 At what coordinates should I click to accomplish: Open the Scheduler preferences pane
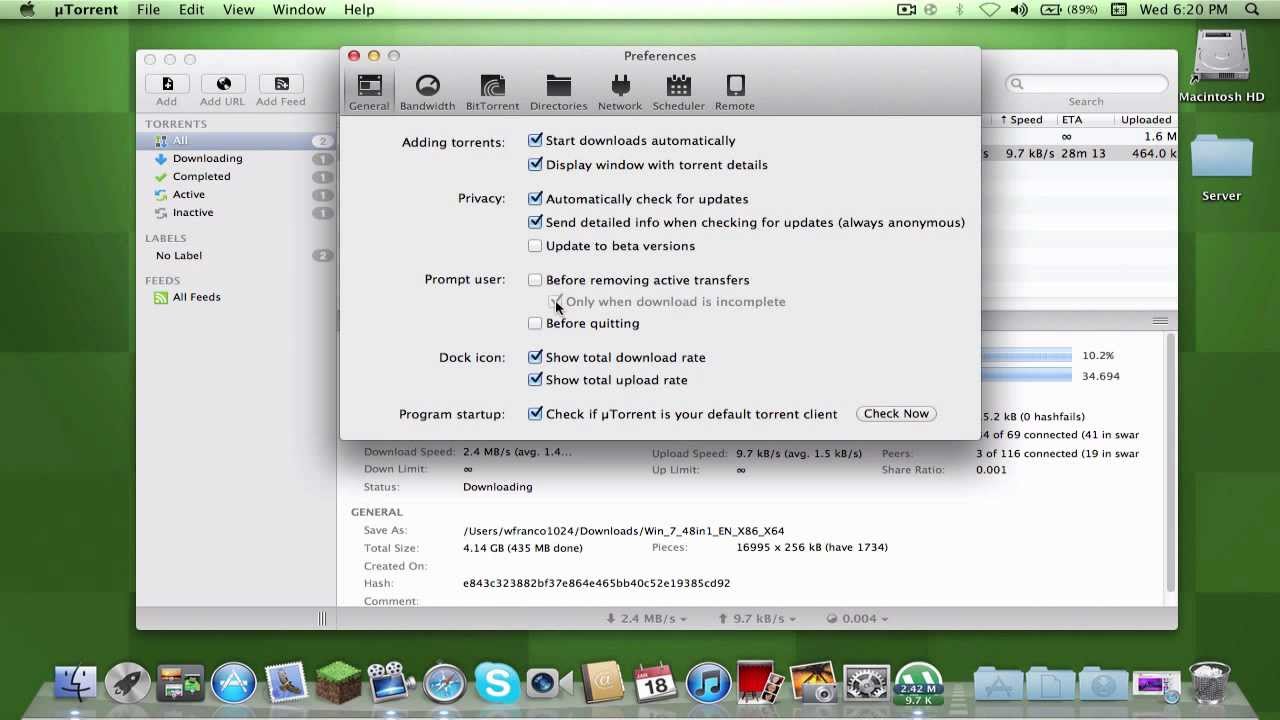click(x=678, y=92)
